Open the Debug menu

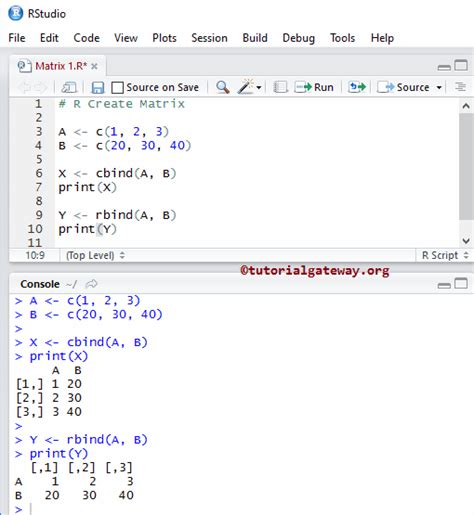tap(299, 38)
